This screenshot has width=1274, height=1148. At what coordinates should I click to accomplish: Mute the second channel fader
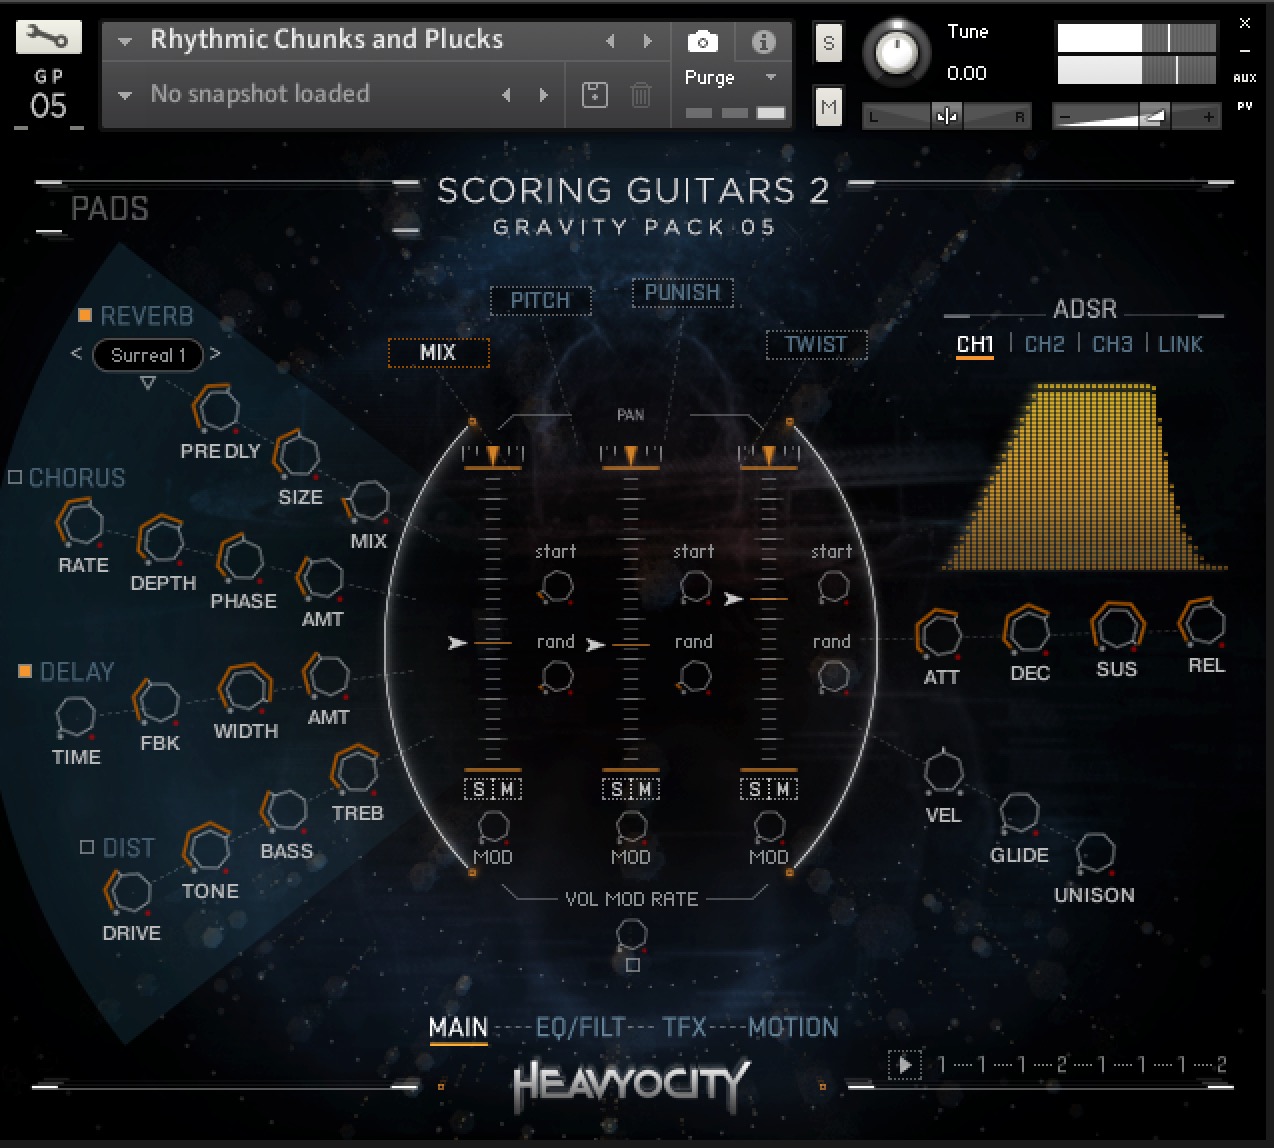click(645, 790)
